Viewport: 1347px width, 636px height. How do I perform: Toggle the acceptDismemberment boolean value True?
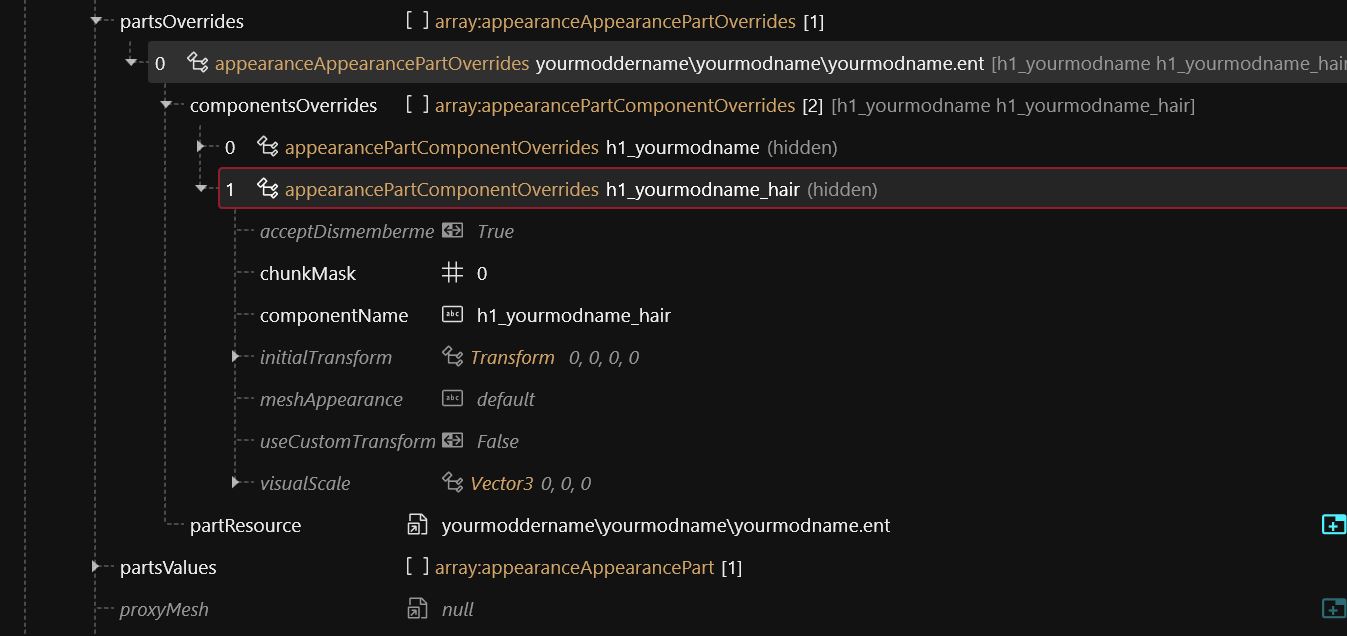(495, 231)
